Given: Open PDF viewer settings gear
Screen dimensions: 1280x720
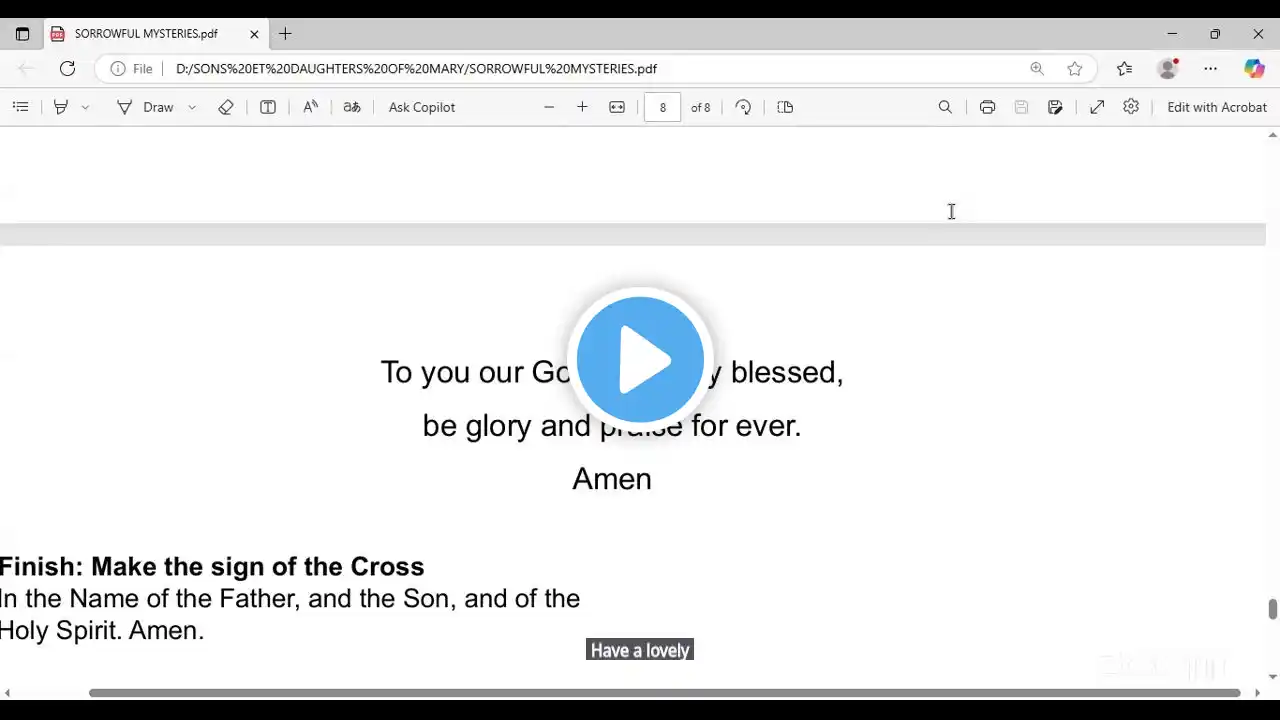Looking at the screenshot, I should click(x=1131, y=107).
